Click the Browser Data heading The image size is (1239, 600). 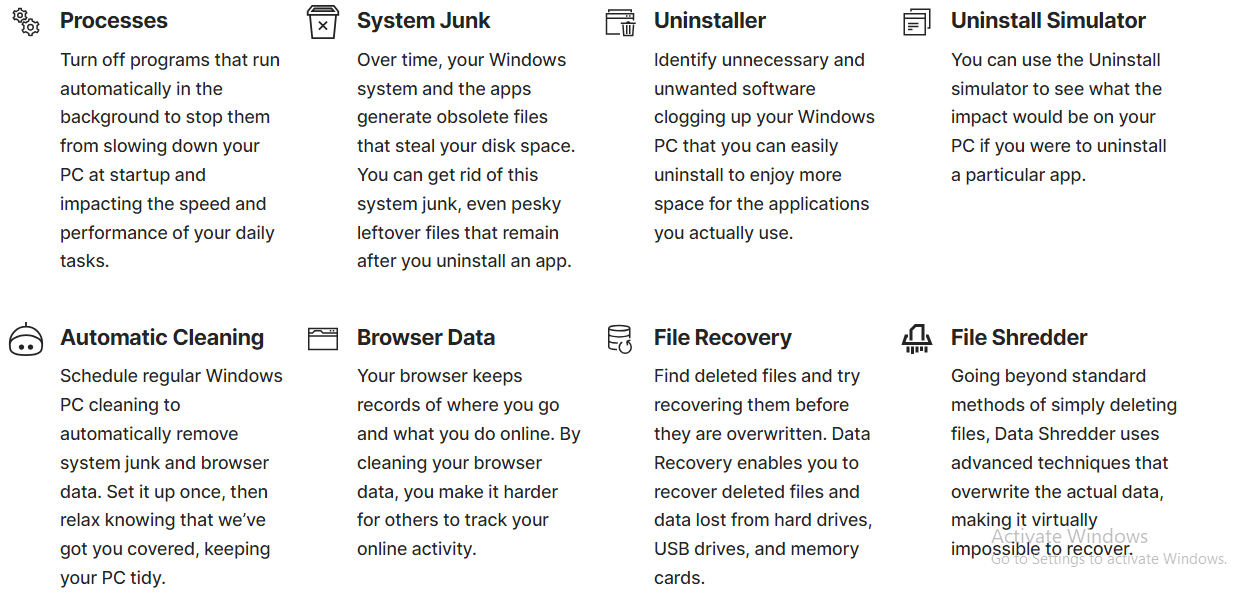click(426, 338)
